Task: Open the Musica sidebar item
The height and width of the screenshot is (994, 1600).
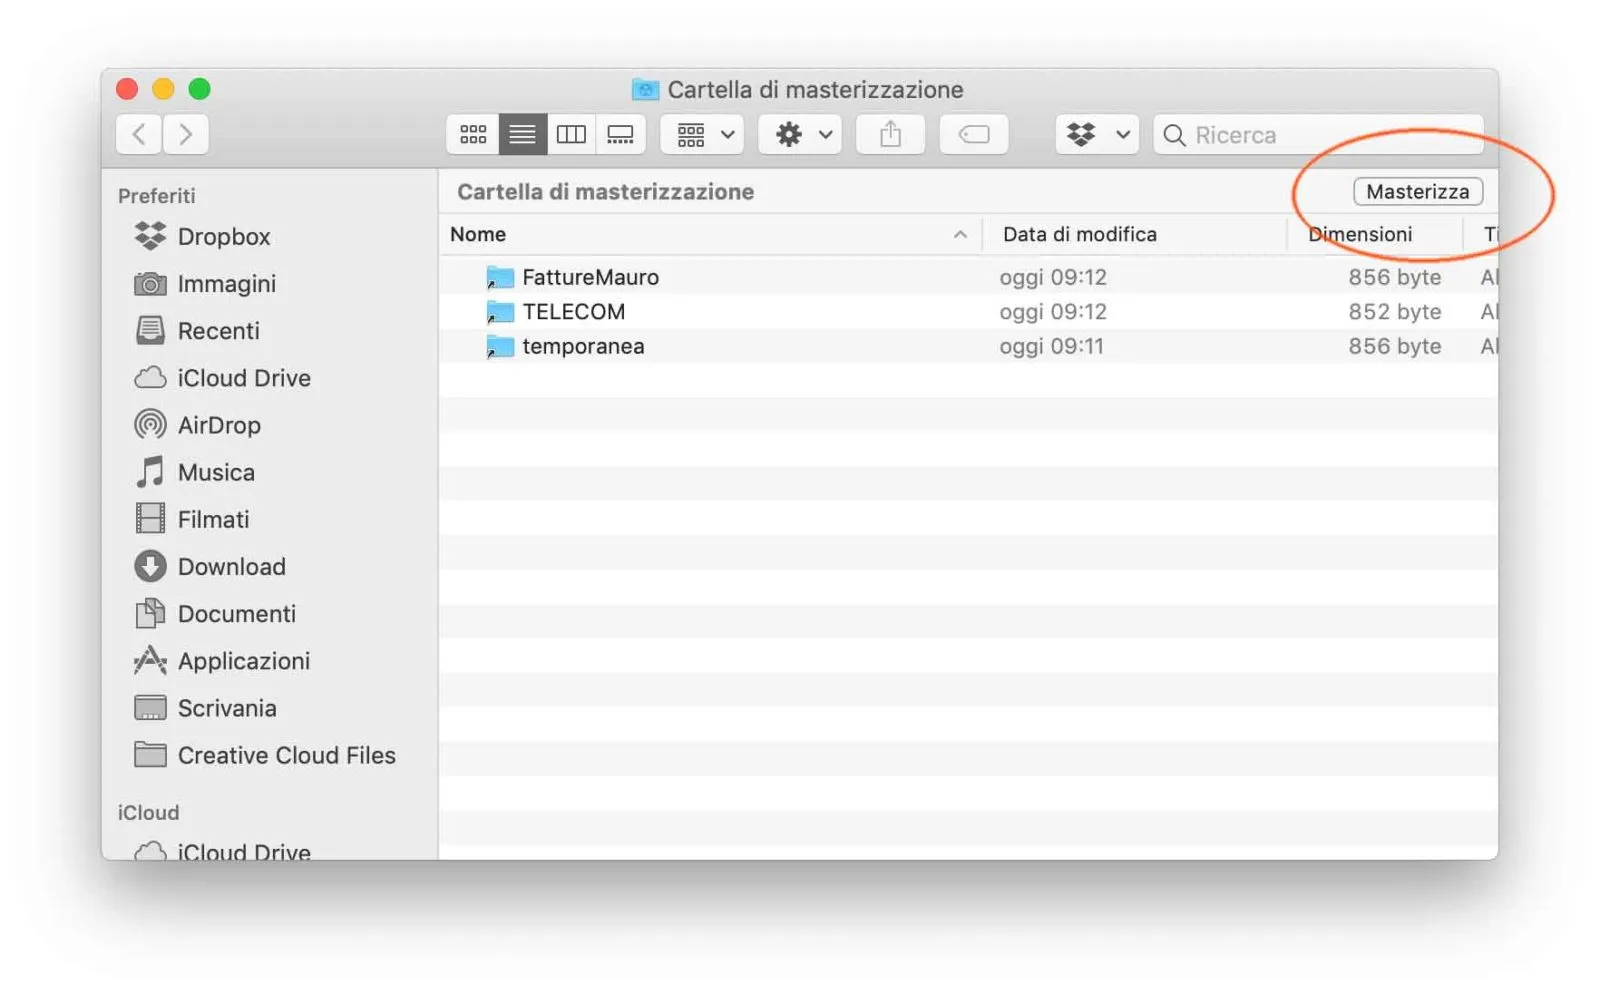Action: pyautogui.click(x=216, y=472)
